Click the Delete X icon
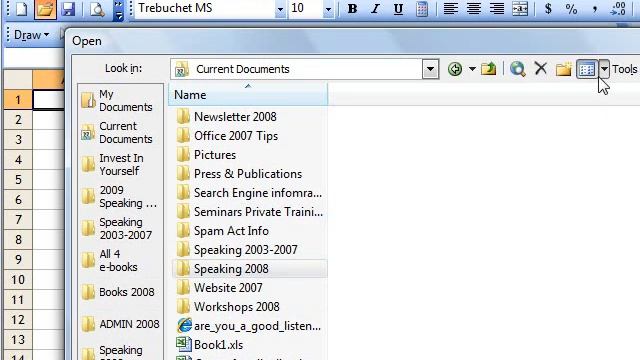 click(541, 69)
